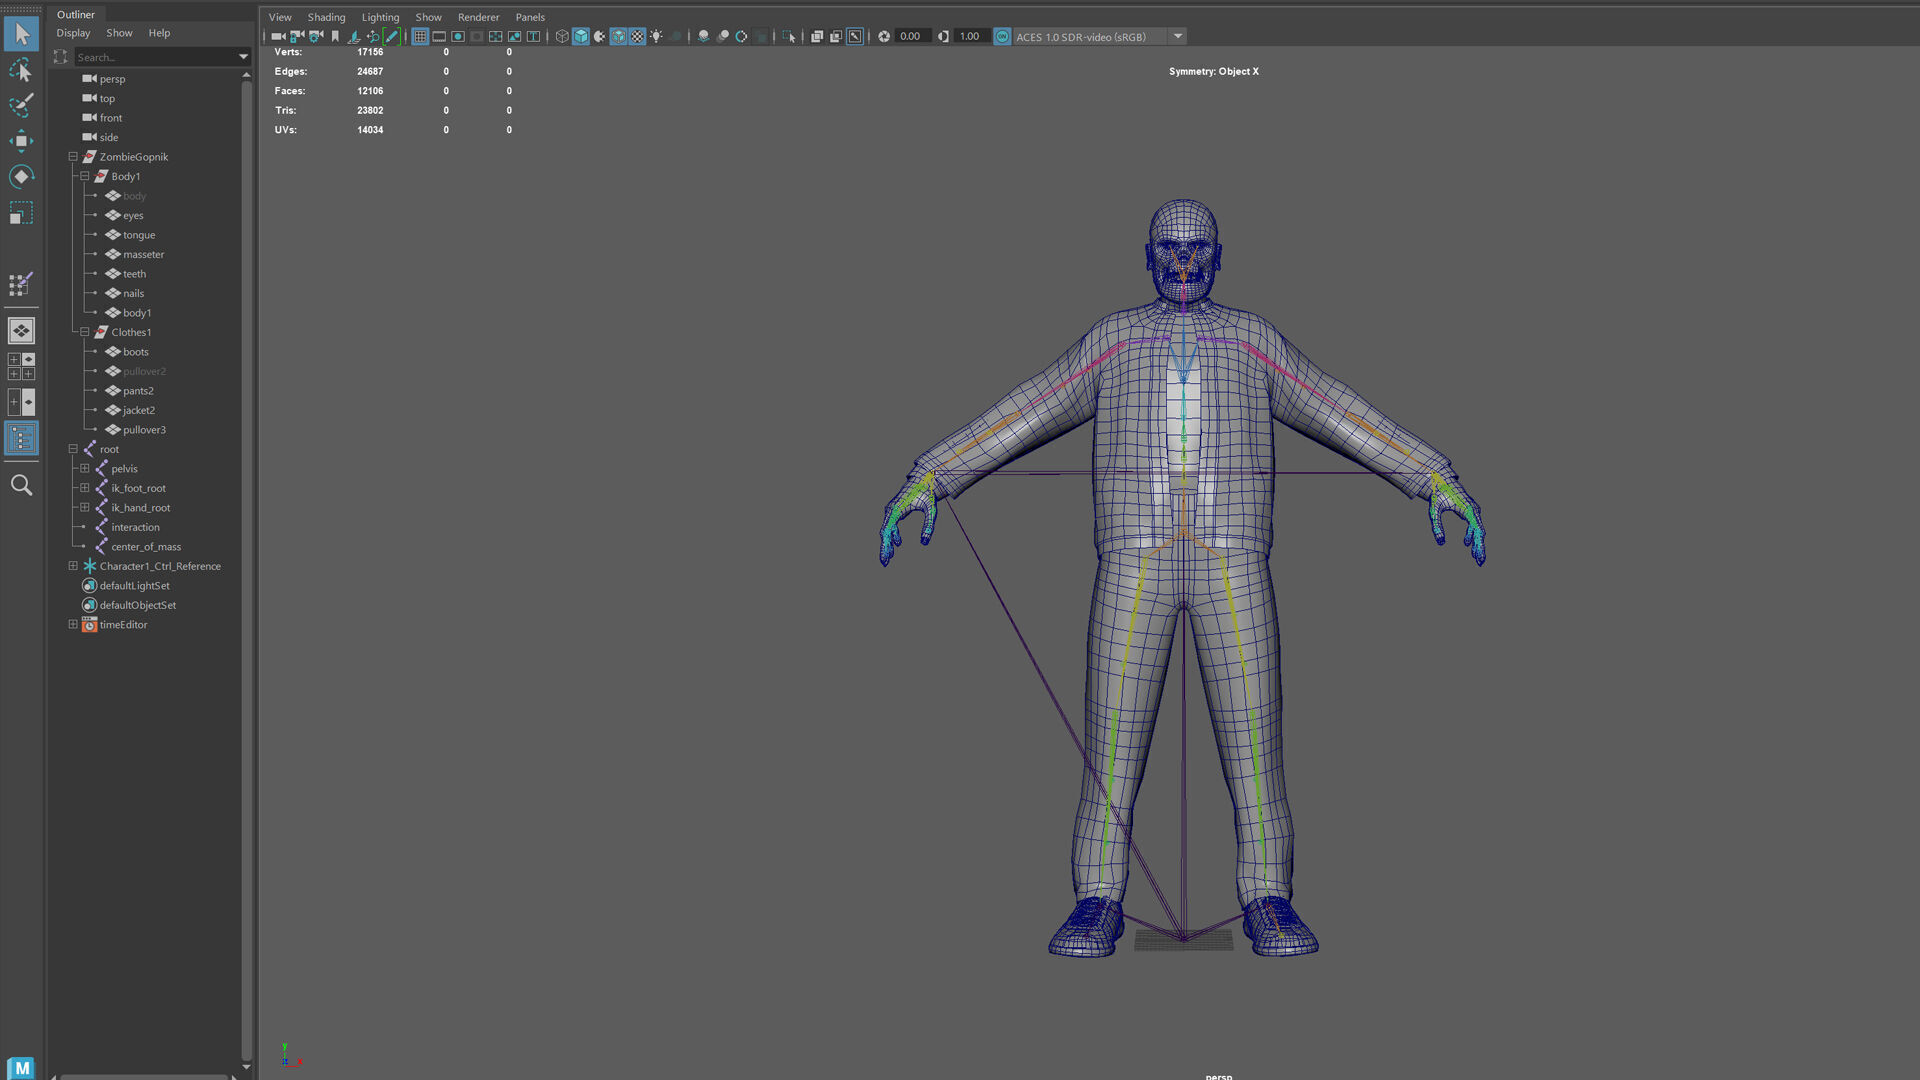Image resolution: width=1920 pixels, height=1080 pixels.
Task: Open ACES view transform dropdown
Action: click(x=1178, y=36)
